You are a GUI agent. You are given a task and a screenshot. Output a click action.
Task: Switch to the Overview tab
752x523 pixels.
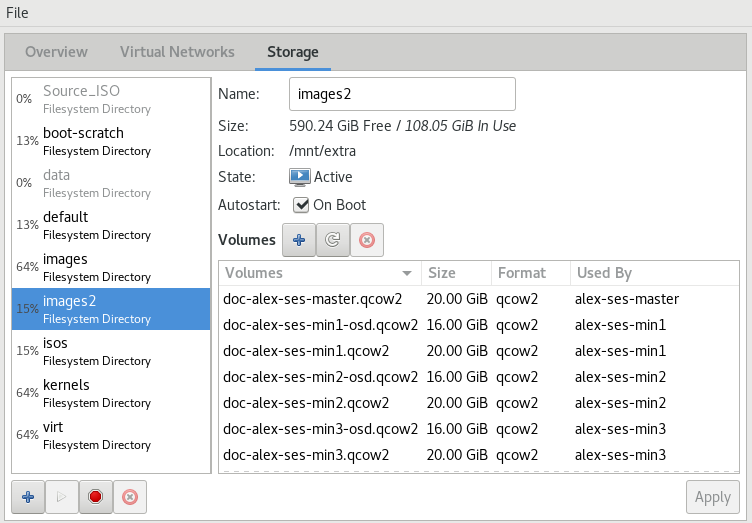(x=56, y=52)
